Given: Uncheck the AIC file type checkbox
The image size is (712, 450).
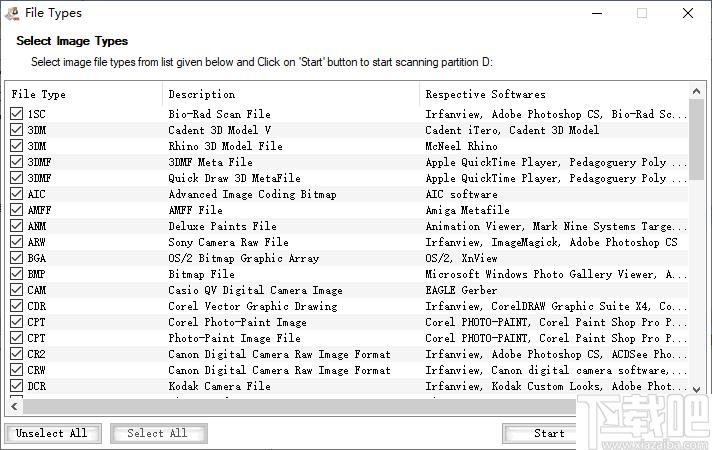Looking at the screenshot, I should 17,194.
